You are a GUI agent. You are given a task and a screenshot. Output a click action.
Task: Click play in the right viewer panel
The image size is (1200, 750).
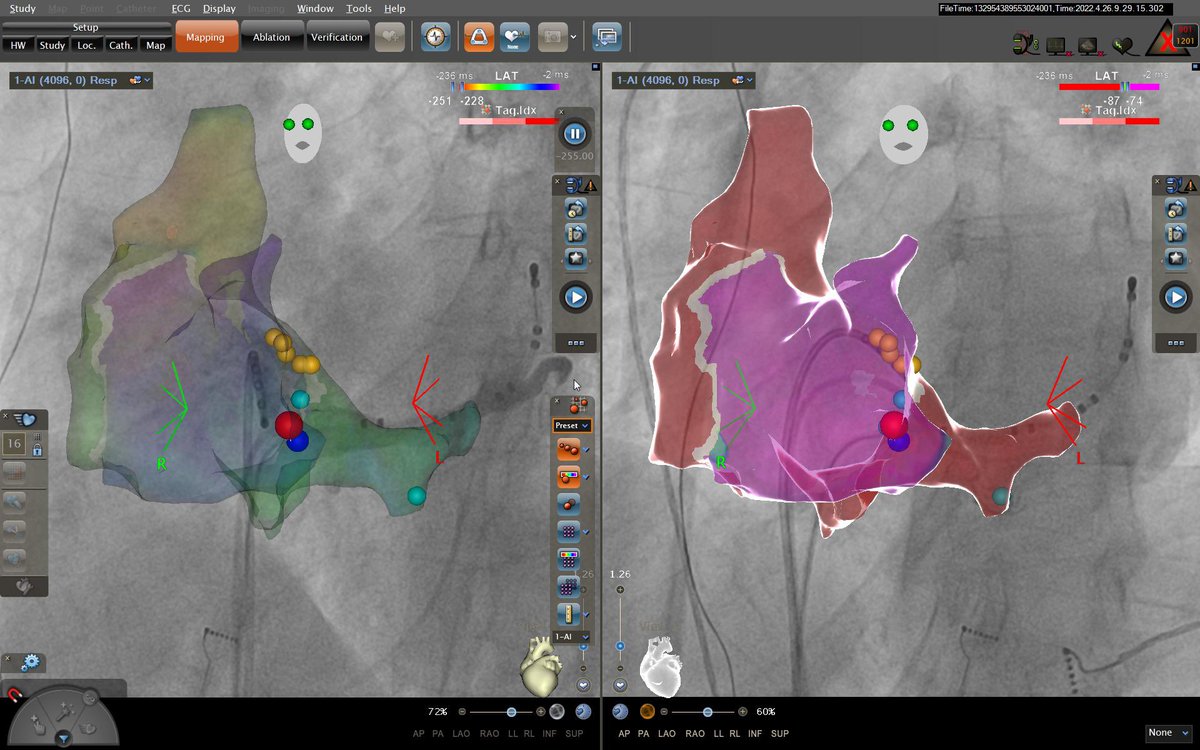tap(1175, 297)
